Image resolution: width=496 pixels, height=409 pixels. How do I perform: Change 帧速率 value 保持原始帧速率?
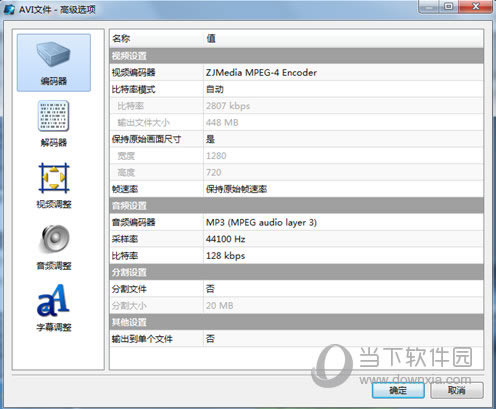coord(236,189)
